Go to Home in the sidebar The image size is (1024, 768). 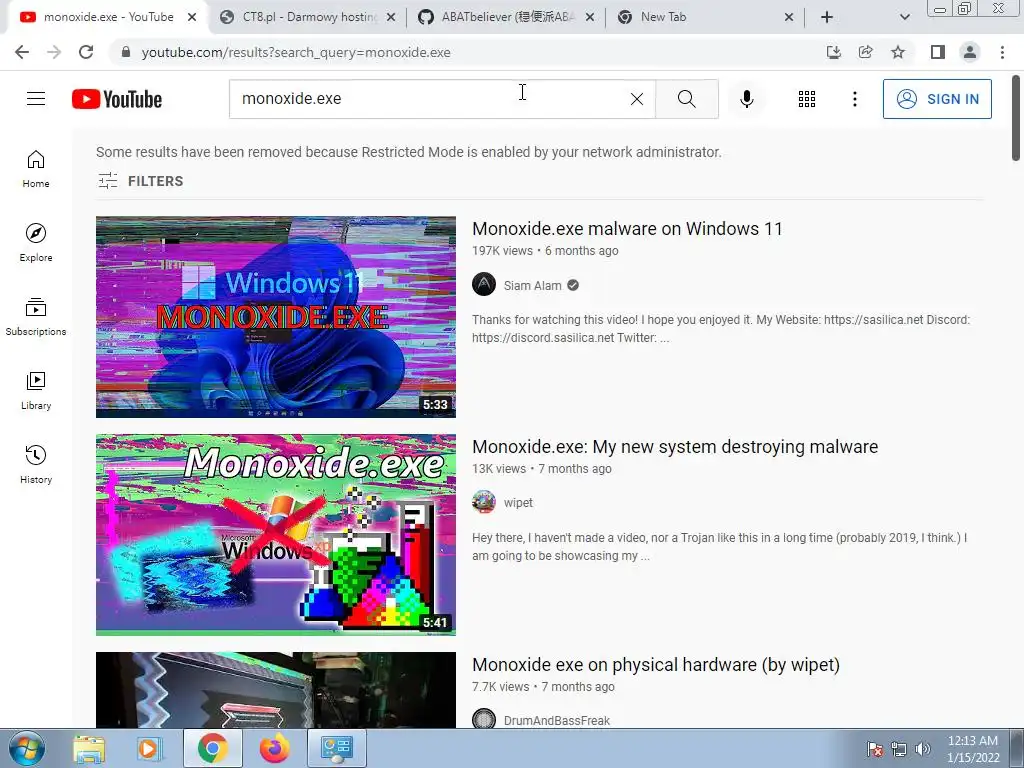point(36,169)
